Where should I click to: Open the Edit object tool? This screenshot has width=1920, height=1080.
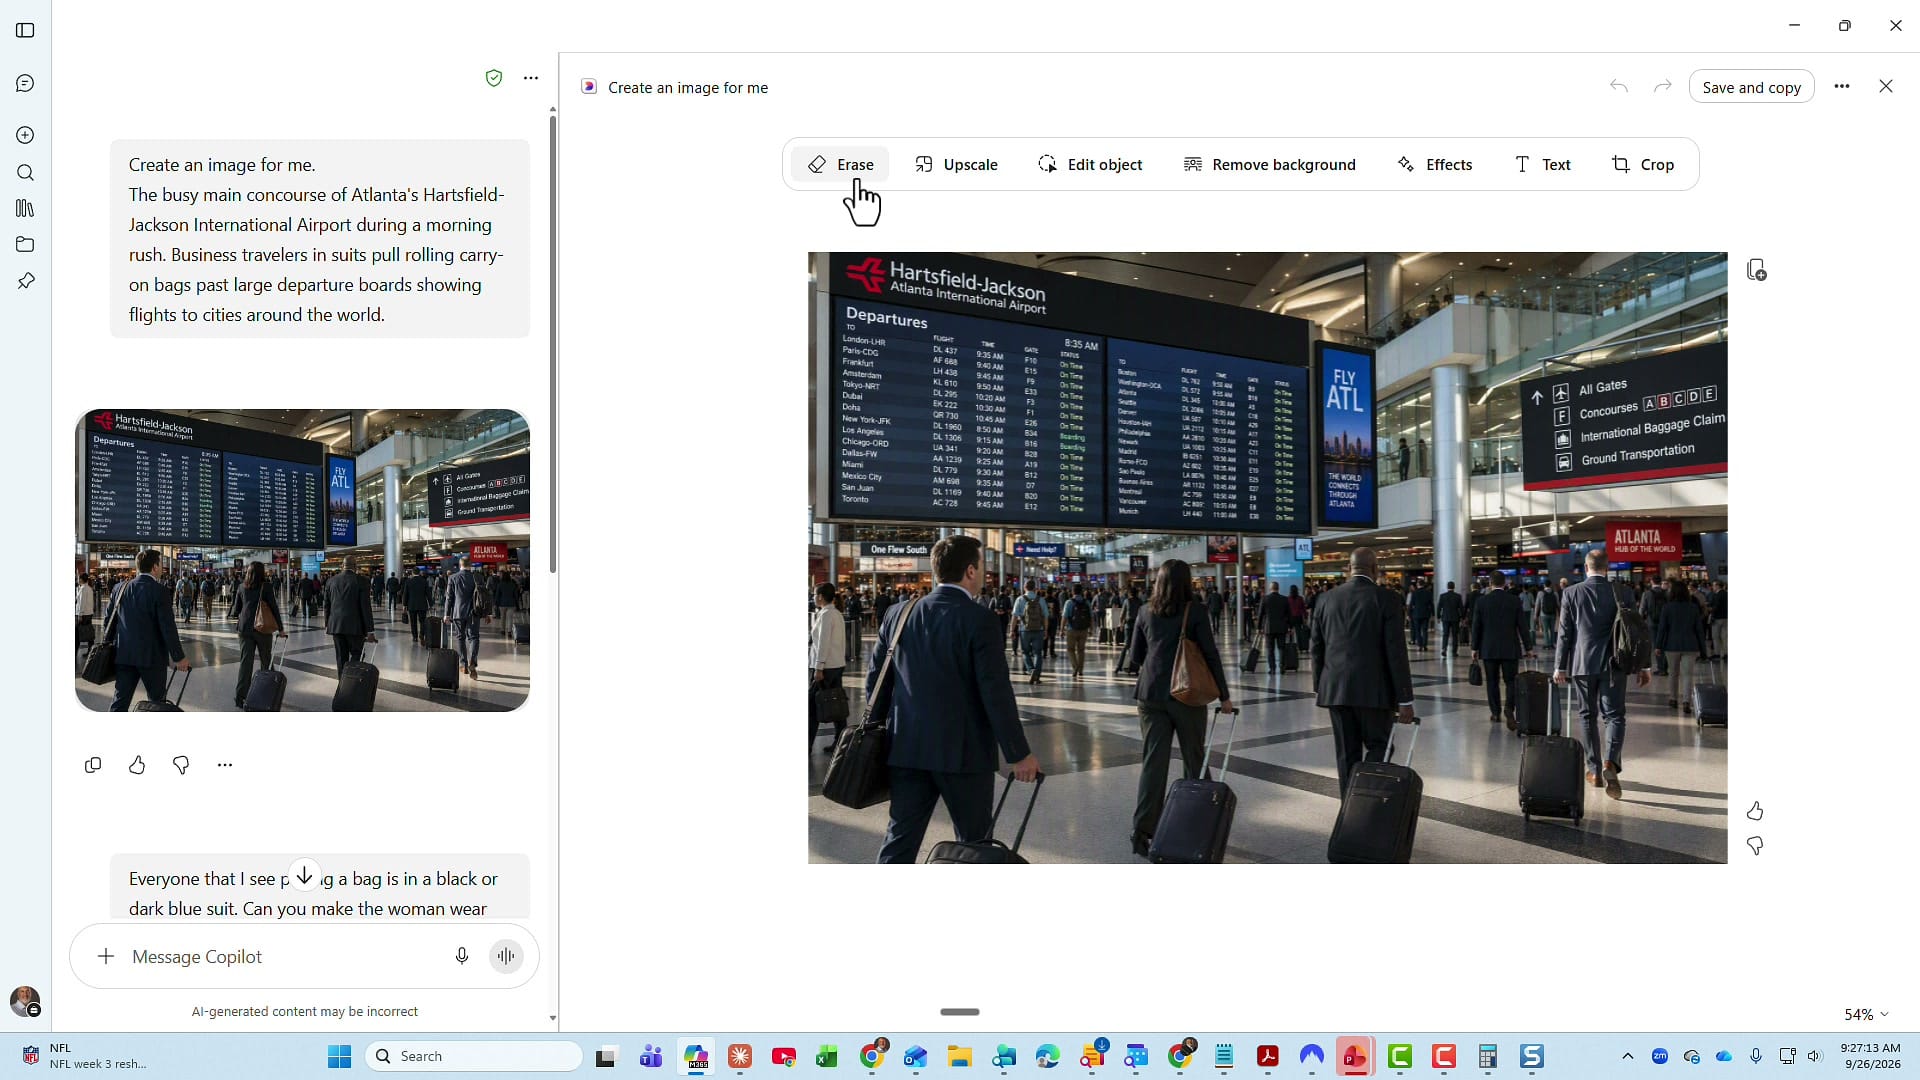1090,164
